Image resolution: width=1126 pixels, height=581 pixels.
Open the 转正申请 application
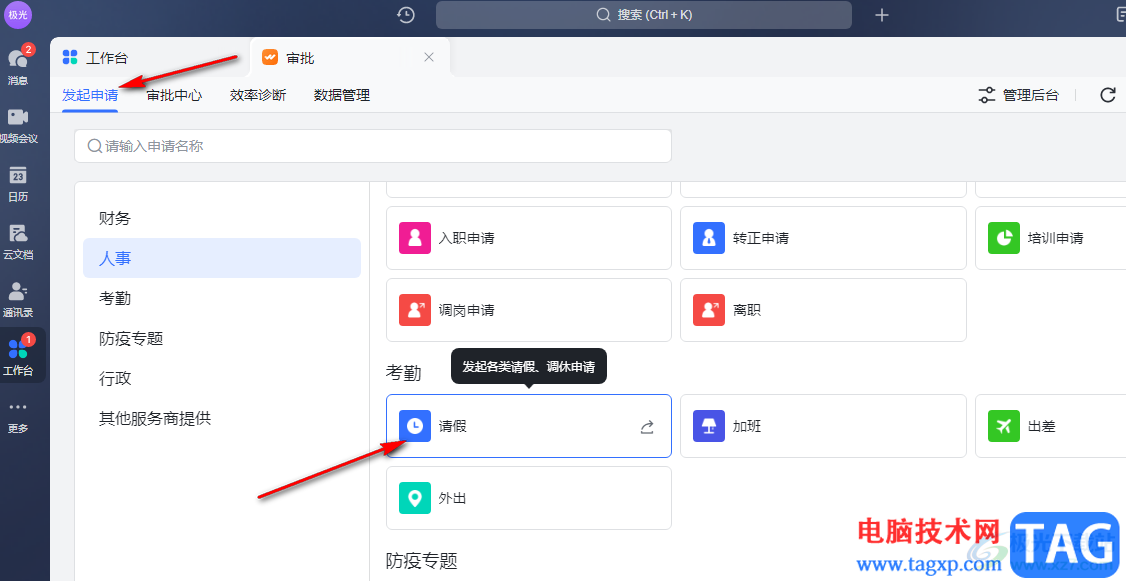click(x=823, y=238)
